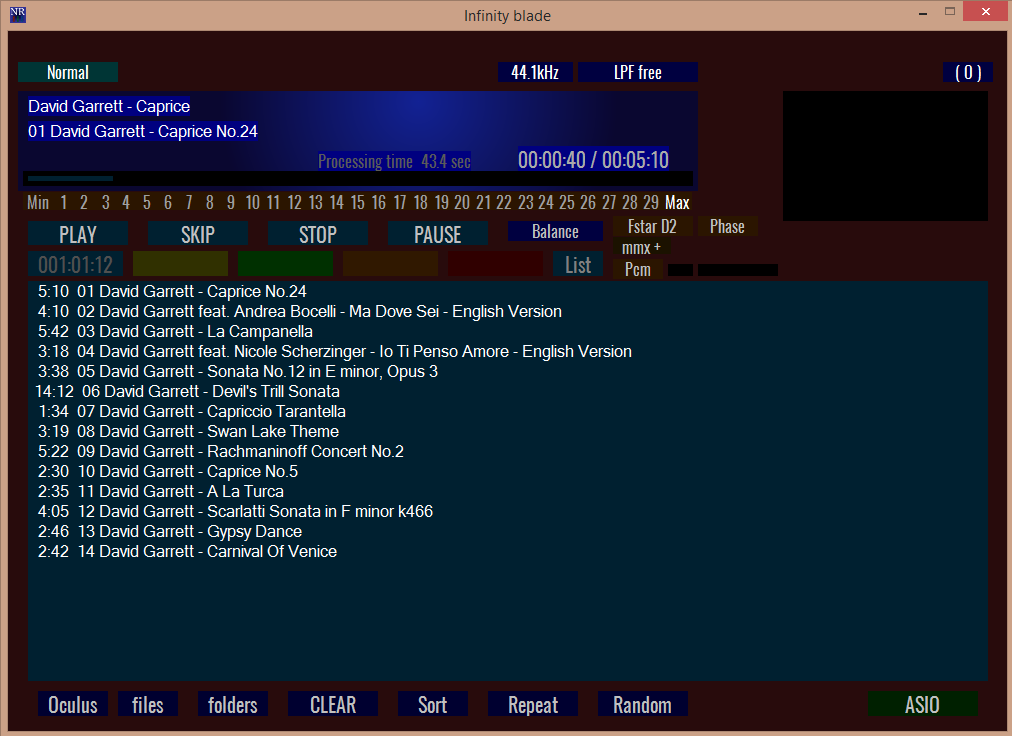Toggle the Normal mode indicator

(68, 72)
